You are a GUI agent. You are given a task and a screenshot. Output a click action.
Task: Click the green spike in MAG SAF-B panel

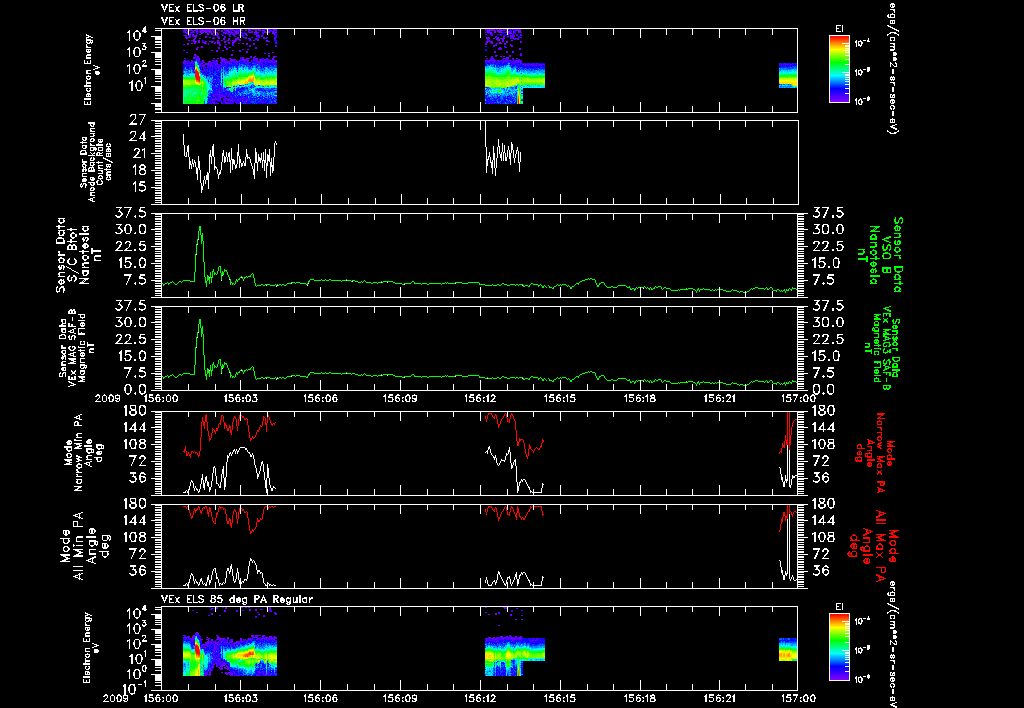[x=200, y=347]
